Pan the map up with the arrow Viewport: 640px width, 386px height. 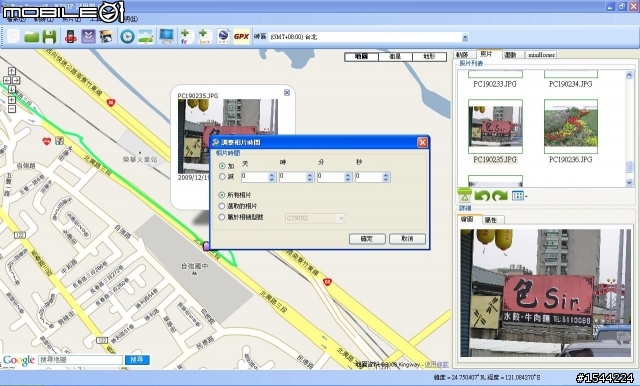pyautogui.click(x=11, y=71)
